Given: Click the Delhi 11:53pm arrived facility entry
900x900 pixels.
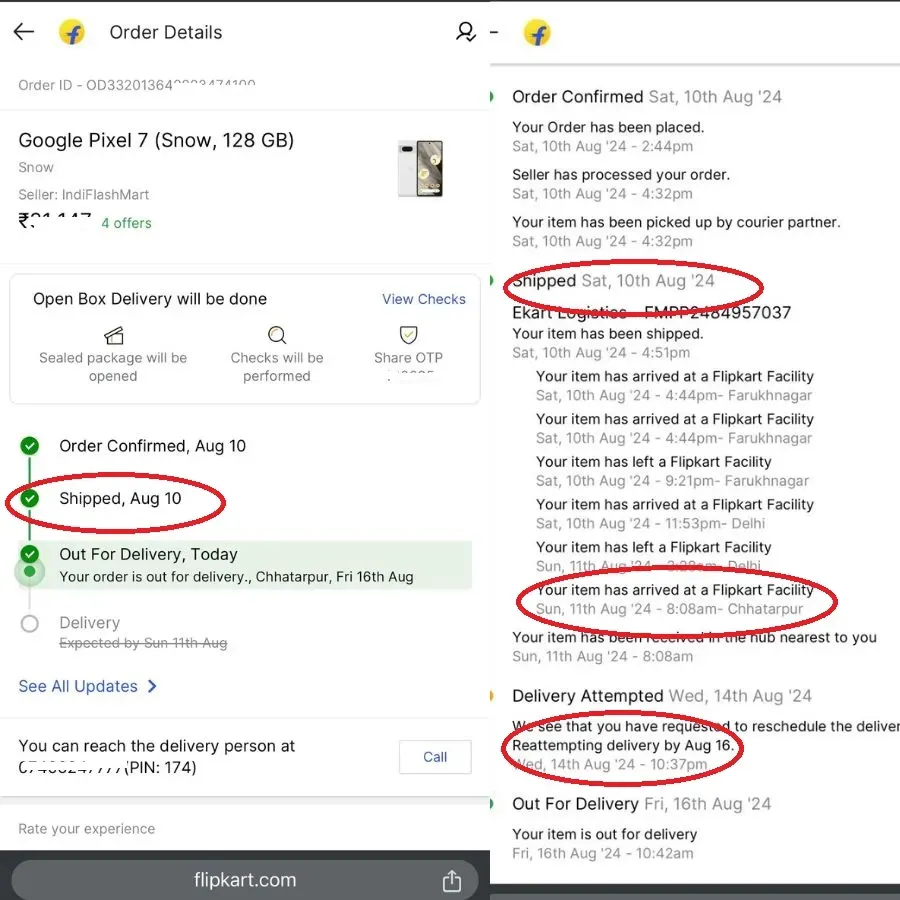Looking at the screenshot, I should tap(675, 514).
